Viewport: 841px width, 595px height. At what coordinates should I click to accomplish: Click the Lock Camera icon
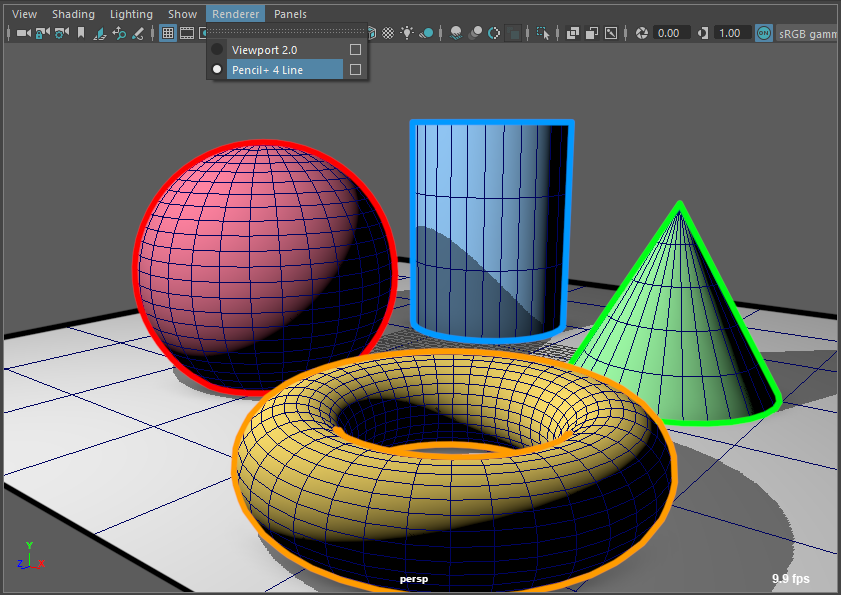coord(42,33)
